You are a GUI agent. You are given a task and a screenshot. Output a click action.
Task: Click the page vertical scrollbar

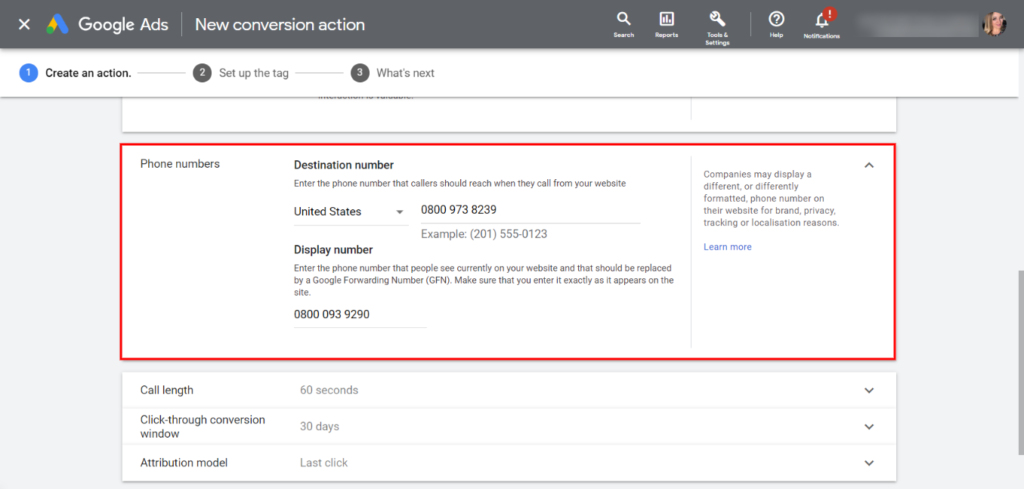point(1018,330)
